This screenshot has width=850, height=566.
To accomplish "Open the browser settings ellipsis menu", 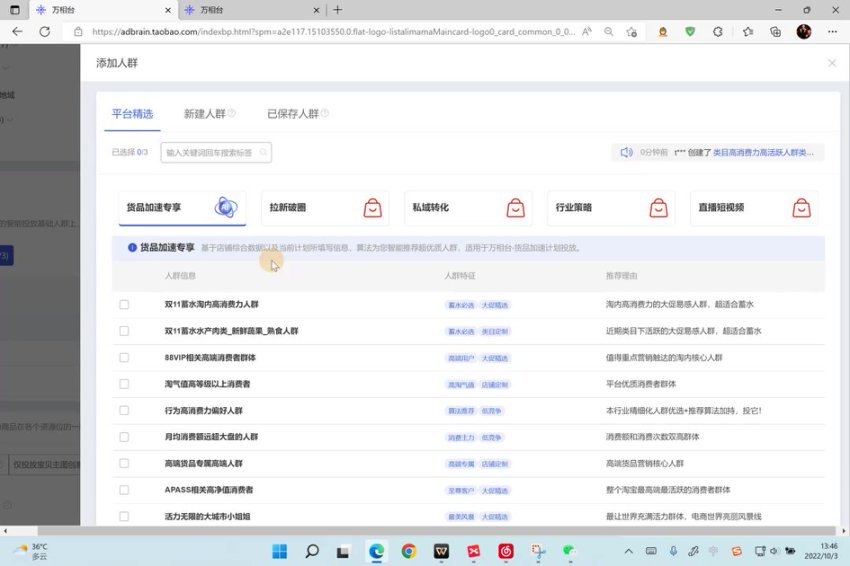I will [x=830, y=32].
